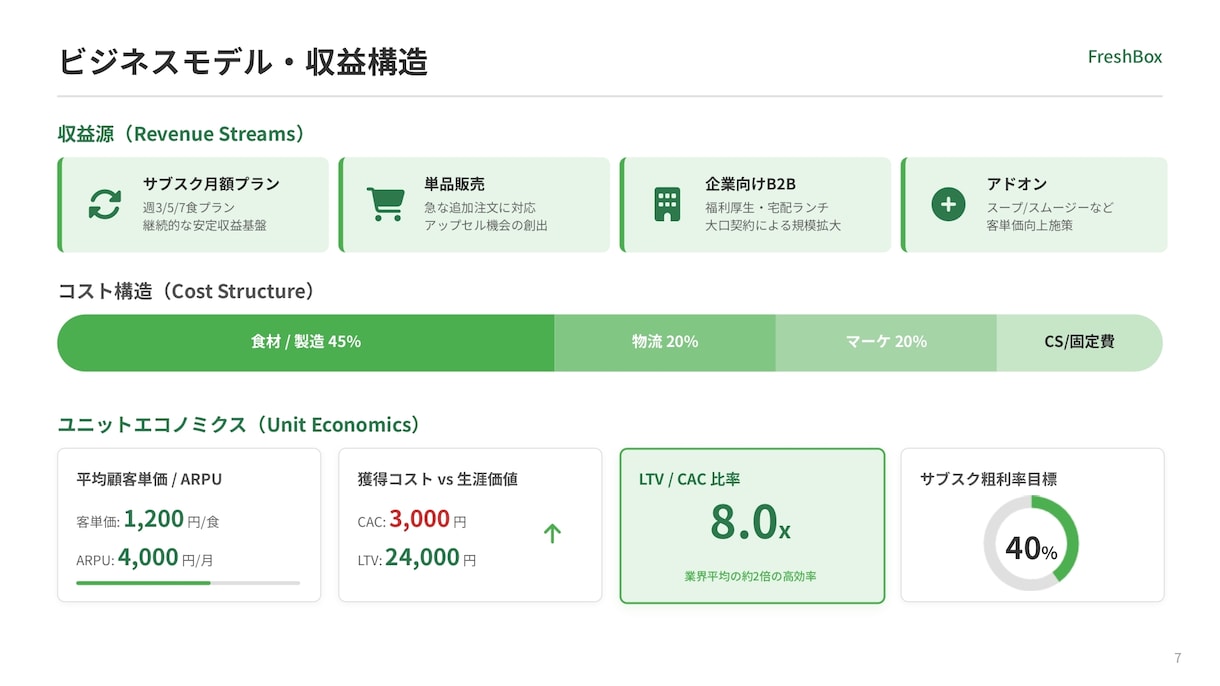Click the LTV / CAC 比率 card title

(690, 479)
